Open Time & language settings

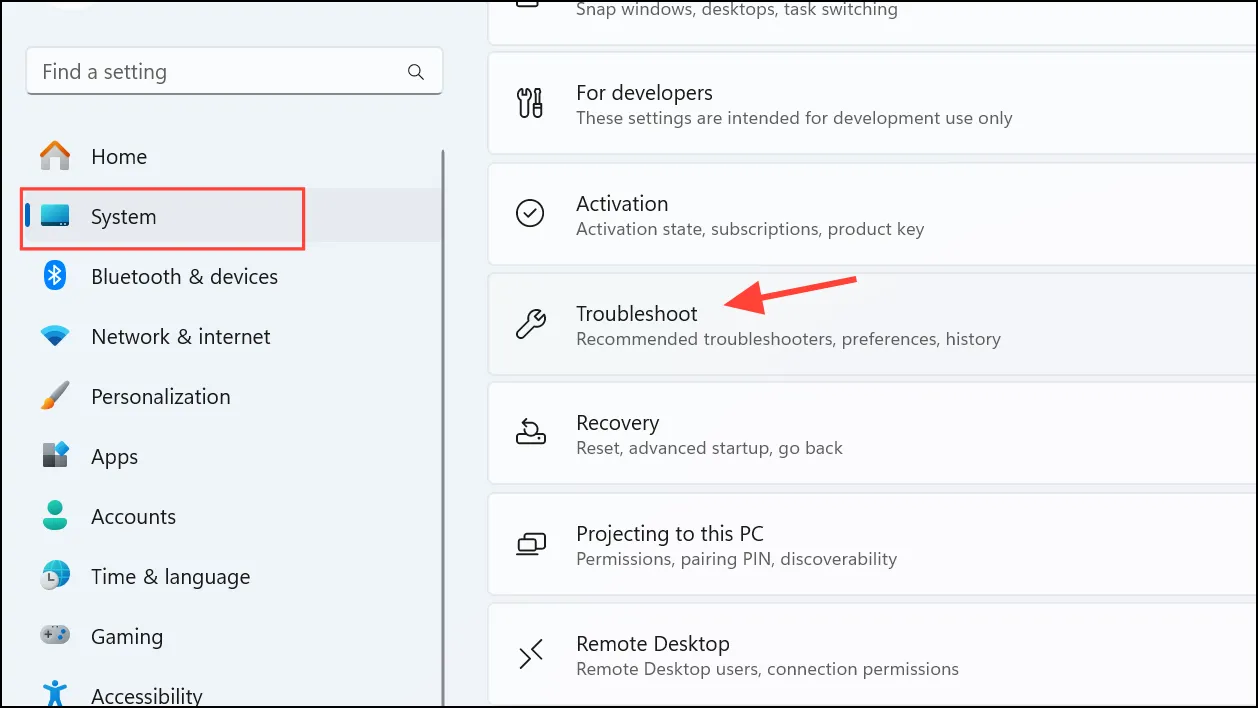tap(232, 576)
